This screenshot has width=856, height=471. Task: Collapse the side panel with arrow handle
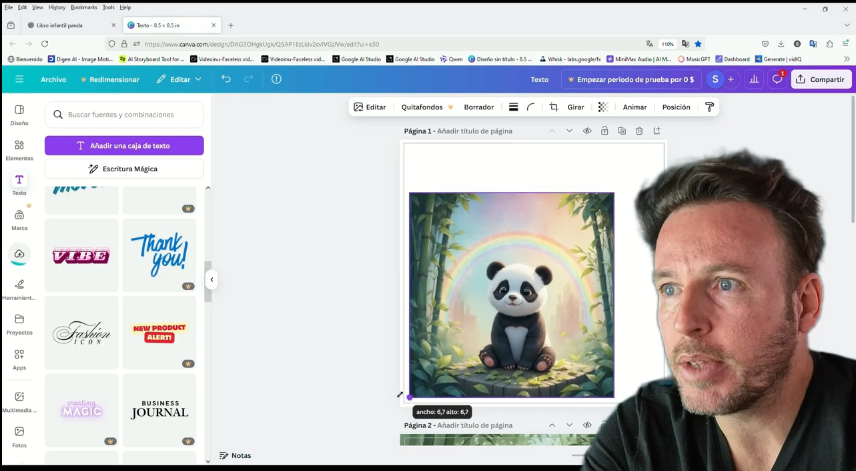click(x=212, y=279)
